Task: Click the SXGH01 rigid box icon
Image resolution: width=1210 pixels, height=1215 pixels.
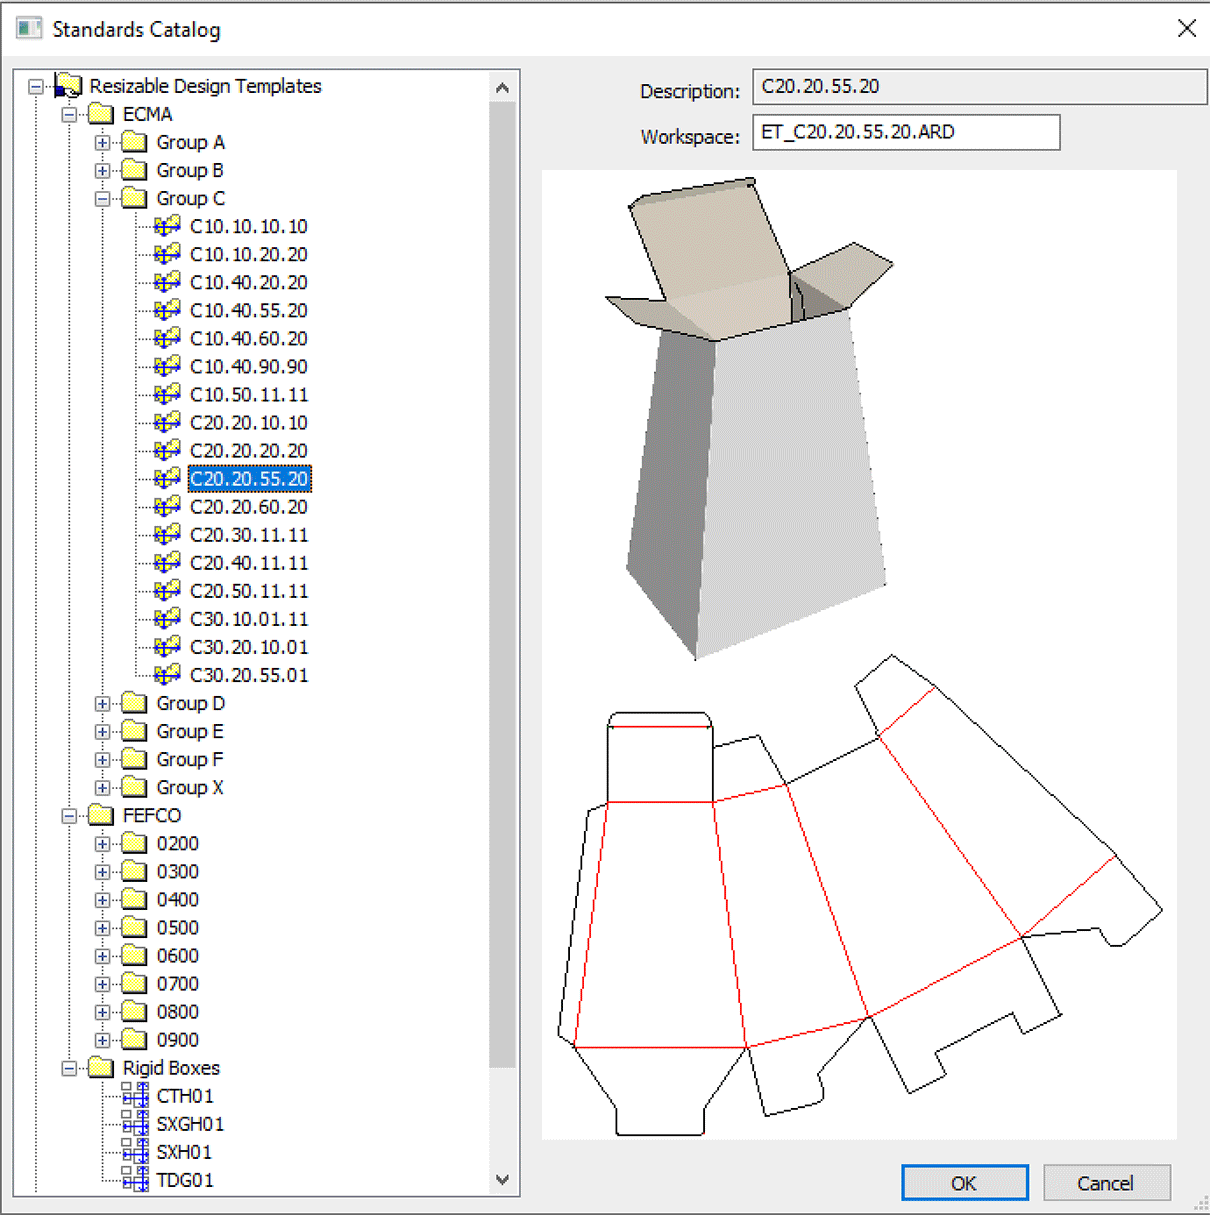Action: pyautogui.click(x=135, y=1123)
